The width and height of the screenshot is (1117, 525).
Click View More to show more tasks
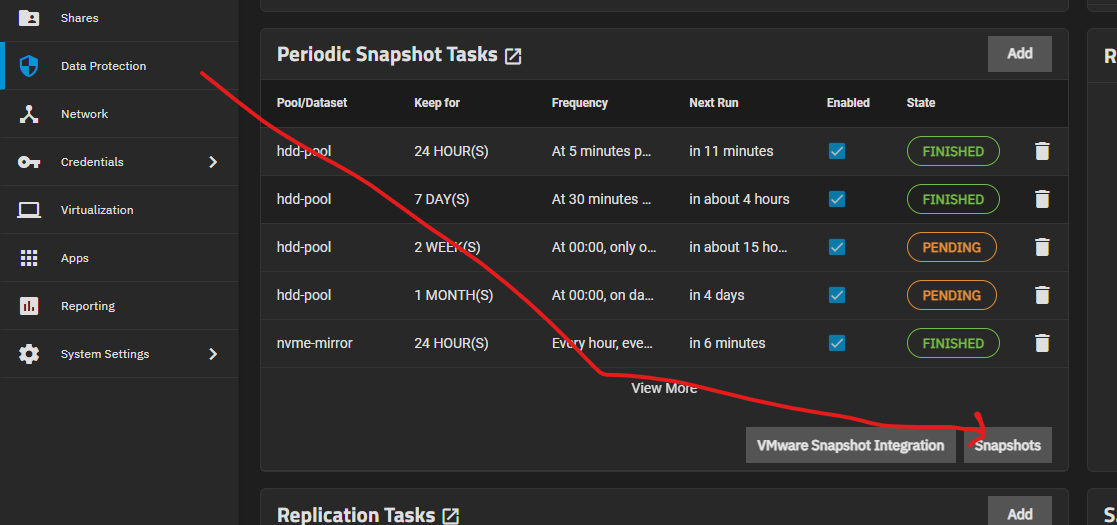tap(664, 388)
